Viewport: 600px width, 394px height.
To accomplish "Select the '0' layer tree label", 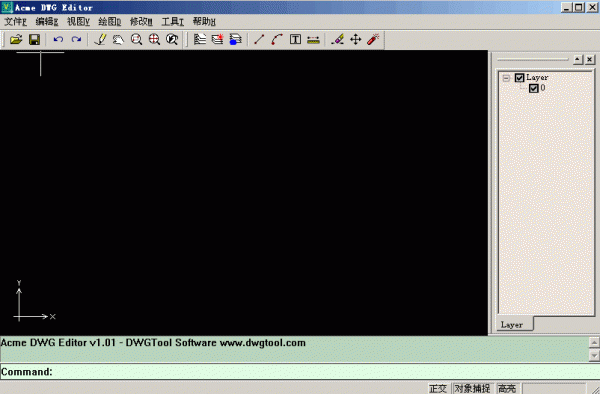I will tap(543, 88).
